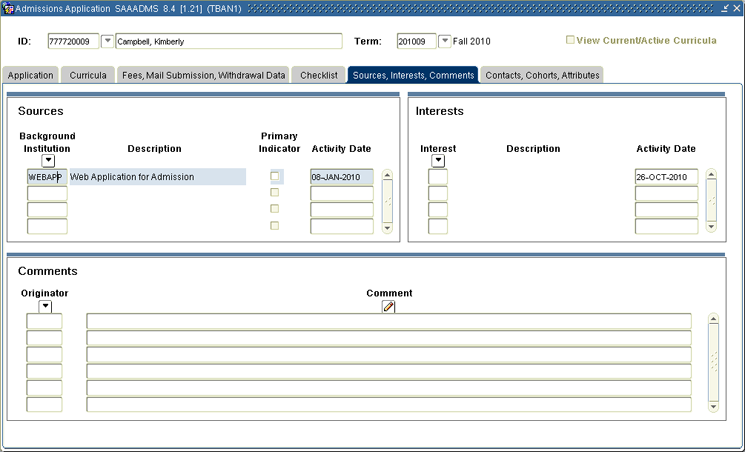The width and height of the screenshot is (745, 452).
Task: Click the second Background Institution field
Action: 47,193
